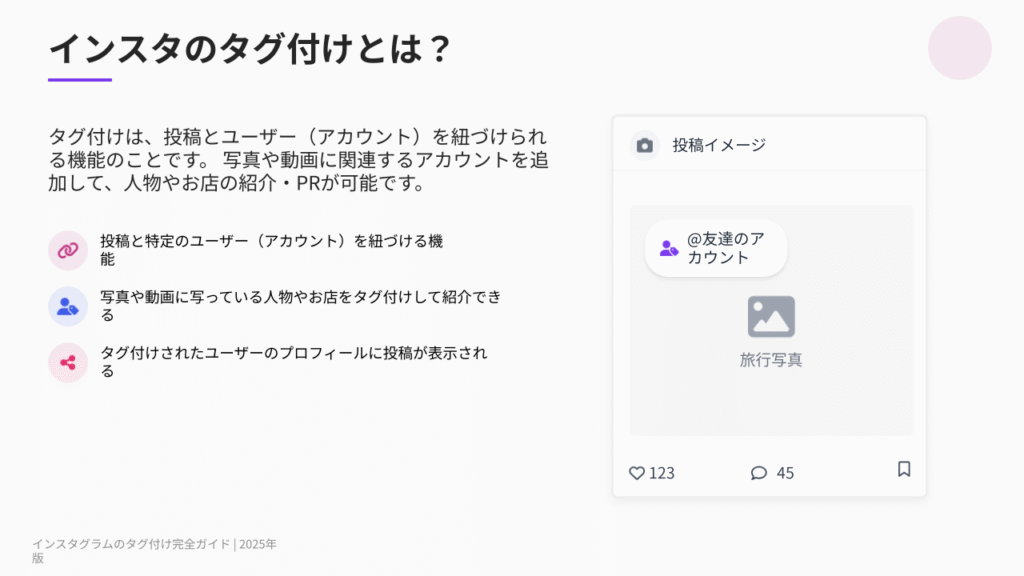Click the @友達のアカウント tag bubble
The height and width of the screenshot is (576, 1024).
[716, 249]
